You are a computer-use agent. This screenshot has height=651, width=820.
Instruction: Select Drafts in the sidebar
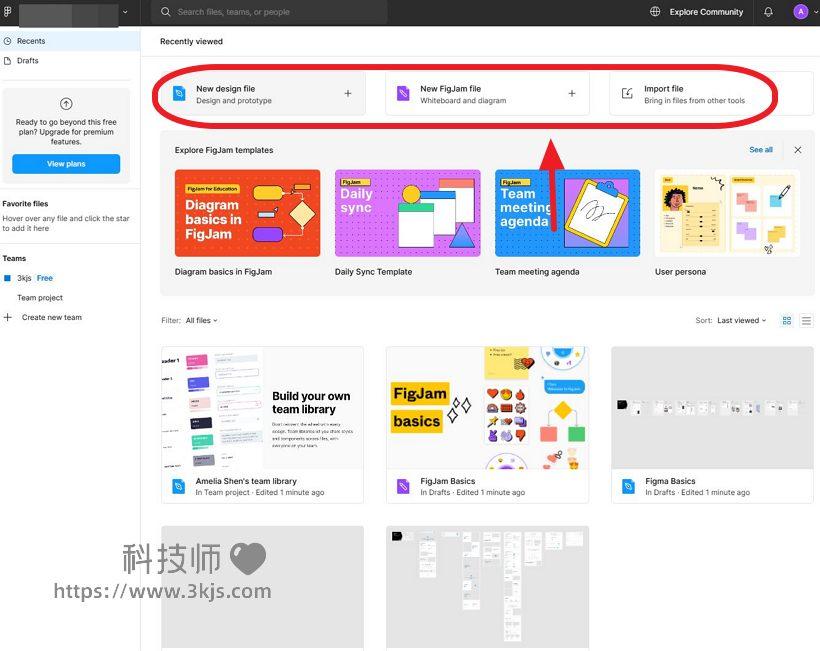[70, 61]
